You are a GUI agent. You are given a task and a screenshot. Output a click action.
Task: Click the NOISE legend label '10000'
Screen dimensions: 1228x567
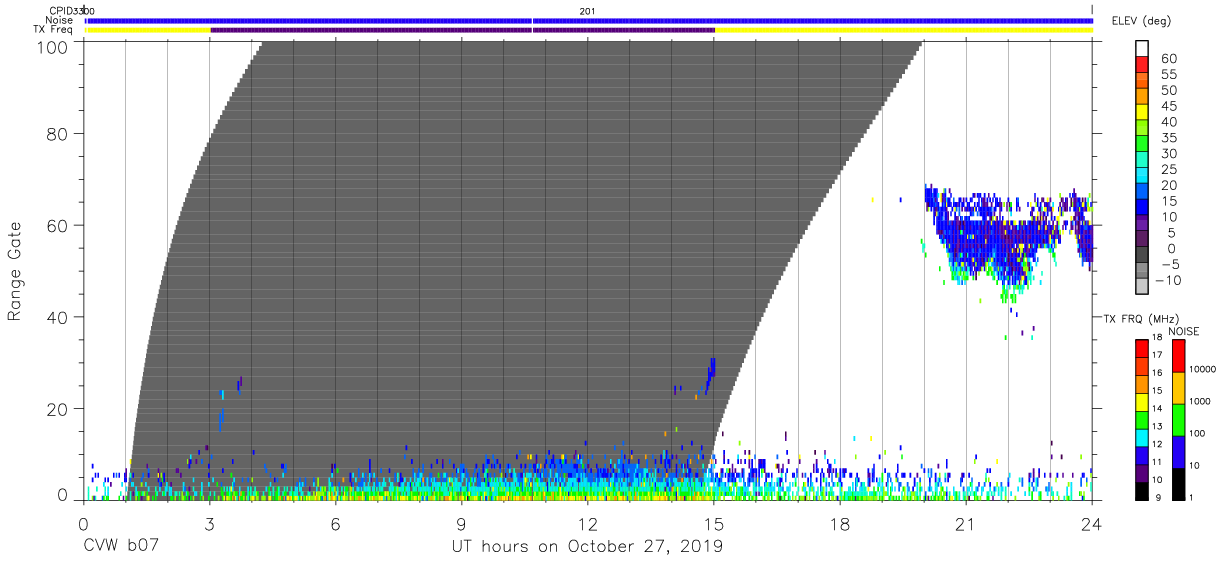coord(1203,369)
